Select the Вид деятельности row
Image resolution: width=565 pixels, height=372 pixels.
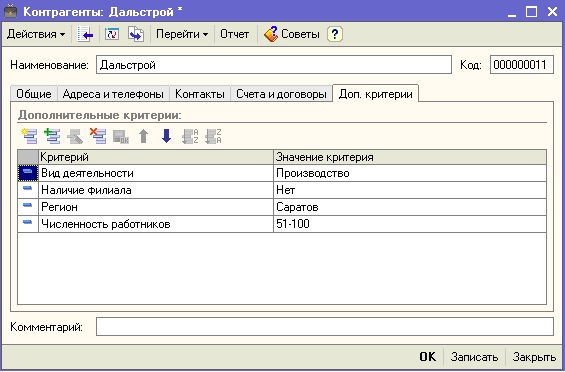(x=282, y=173)
